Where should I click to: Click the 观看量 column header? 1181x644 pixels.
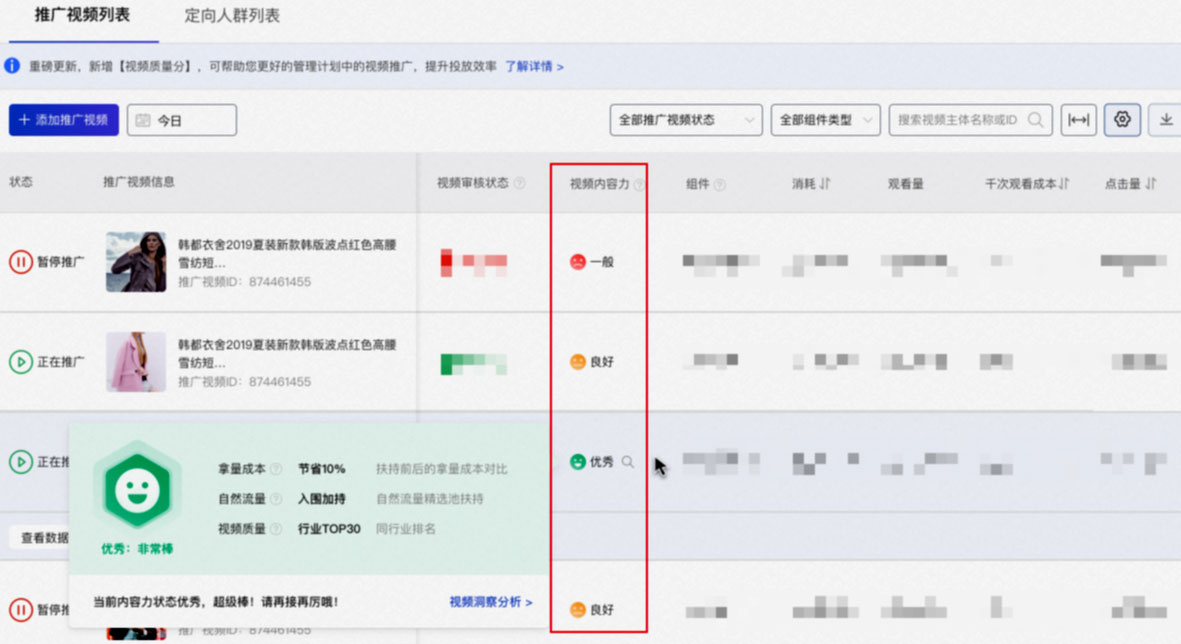pyautogui.click(x=905, y=183)
